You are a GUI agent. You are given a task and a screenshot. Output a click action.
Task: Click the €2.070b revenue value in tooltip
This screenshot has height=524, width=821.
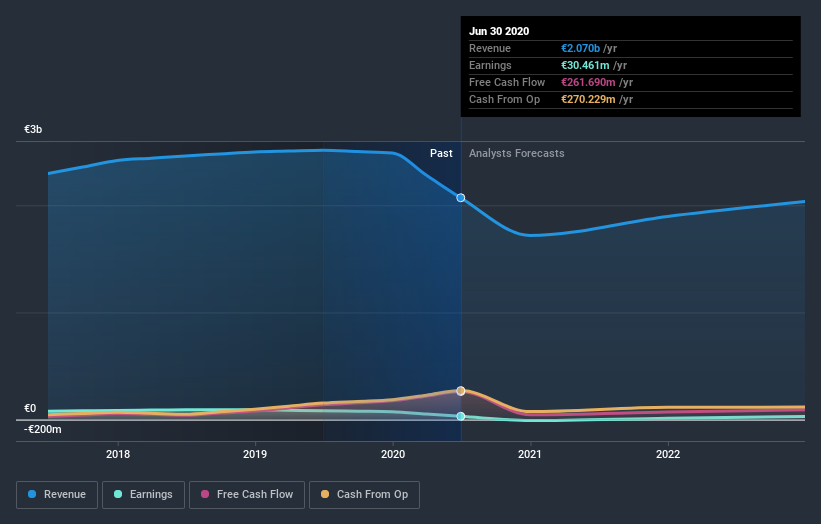tap(581, 48)
